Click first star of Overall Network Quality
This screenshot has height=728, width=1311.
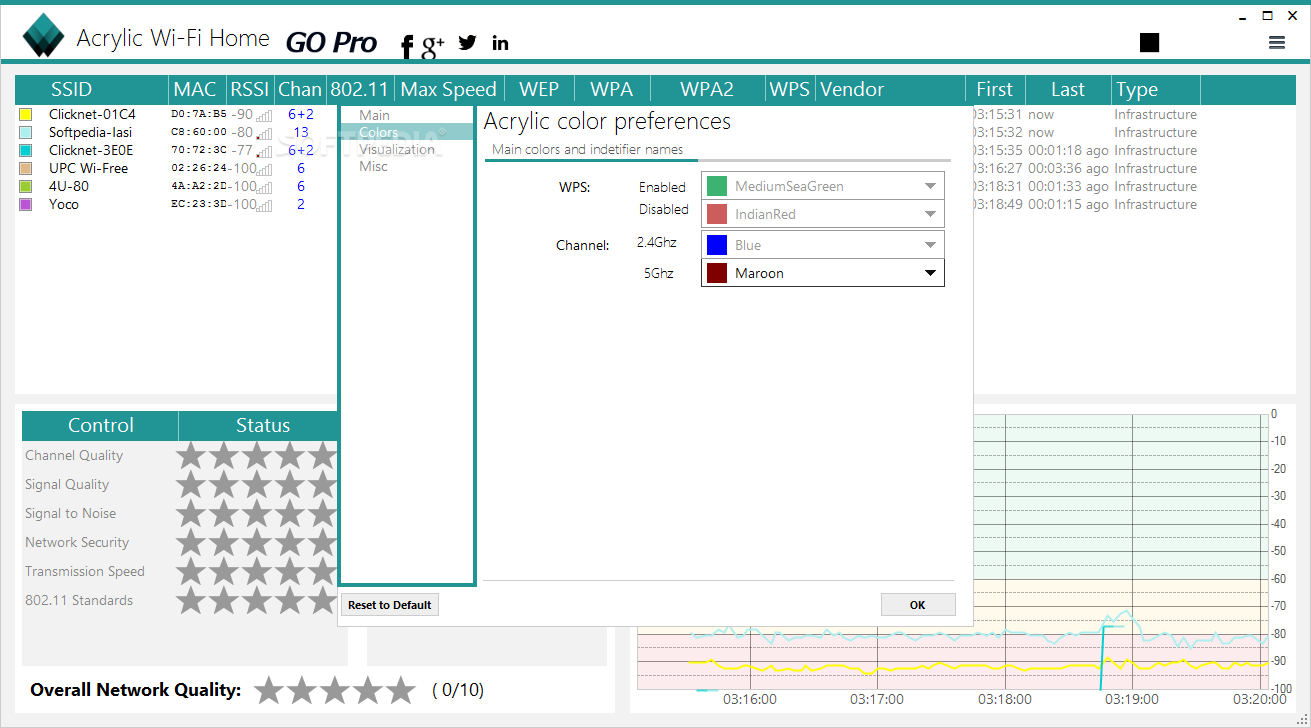(269, 690)
